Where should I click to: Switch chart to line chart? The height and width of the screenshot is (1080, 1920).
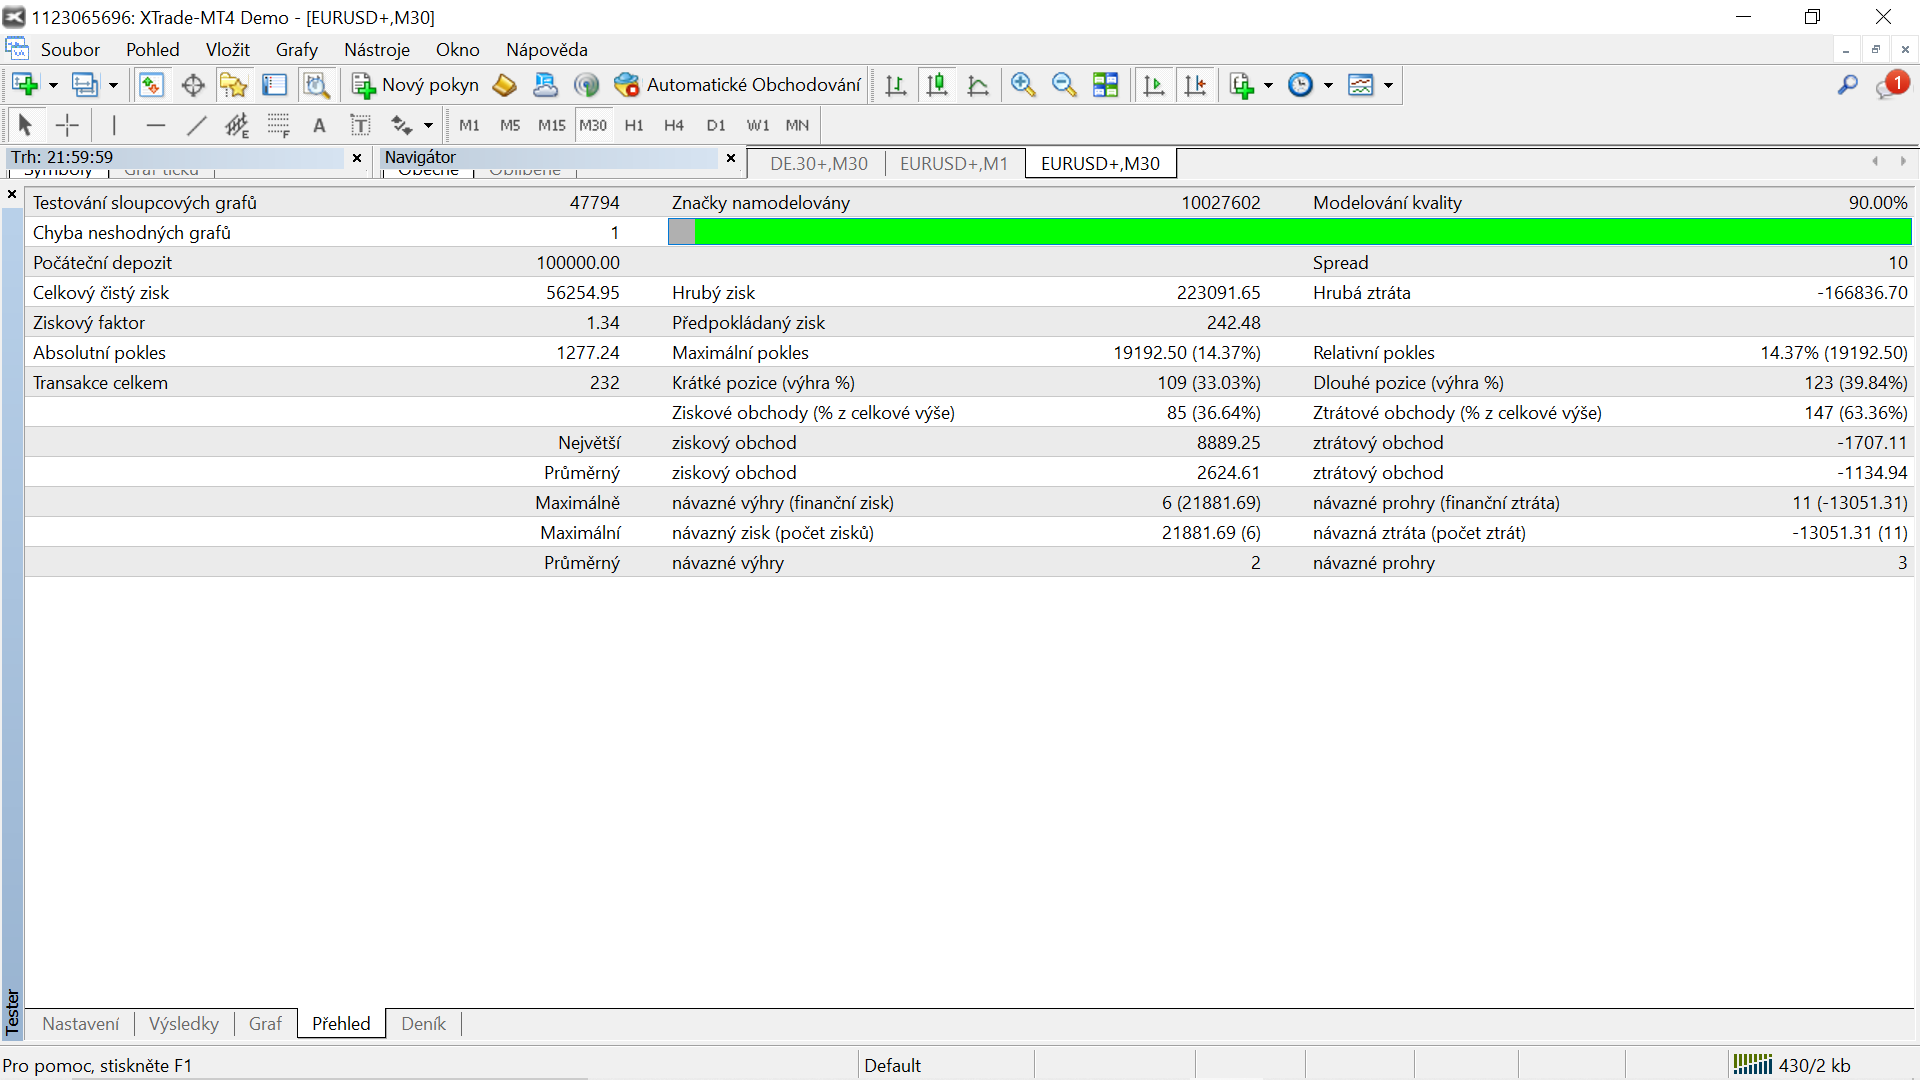[x=978, y=85]
